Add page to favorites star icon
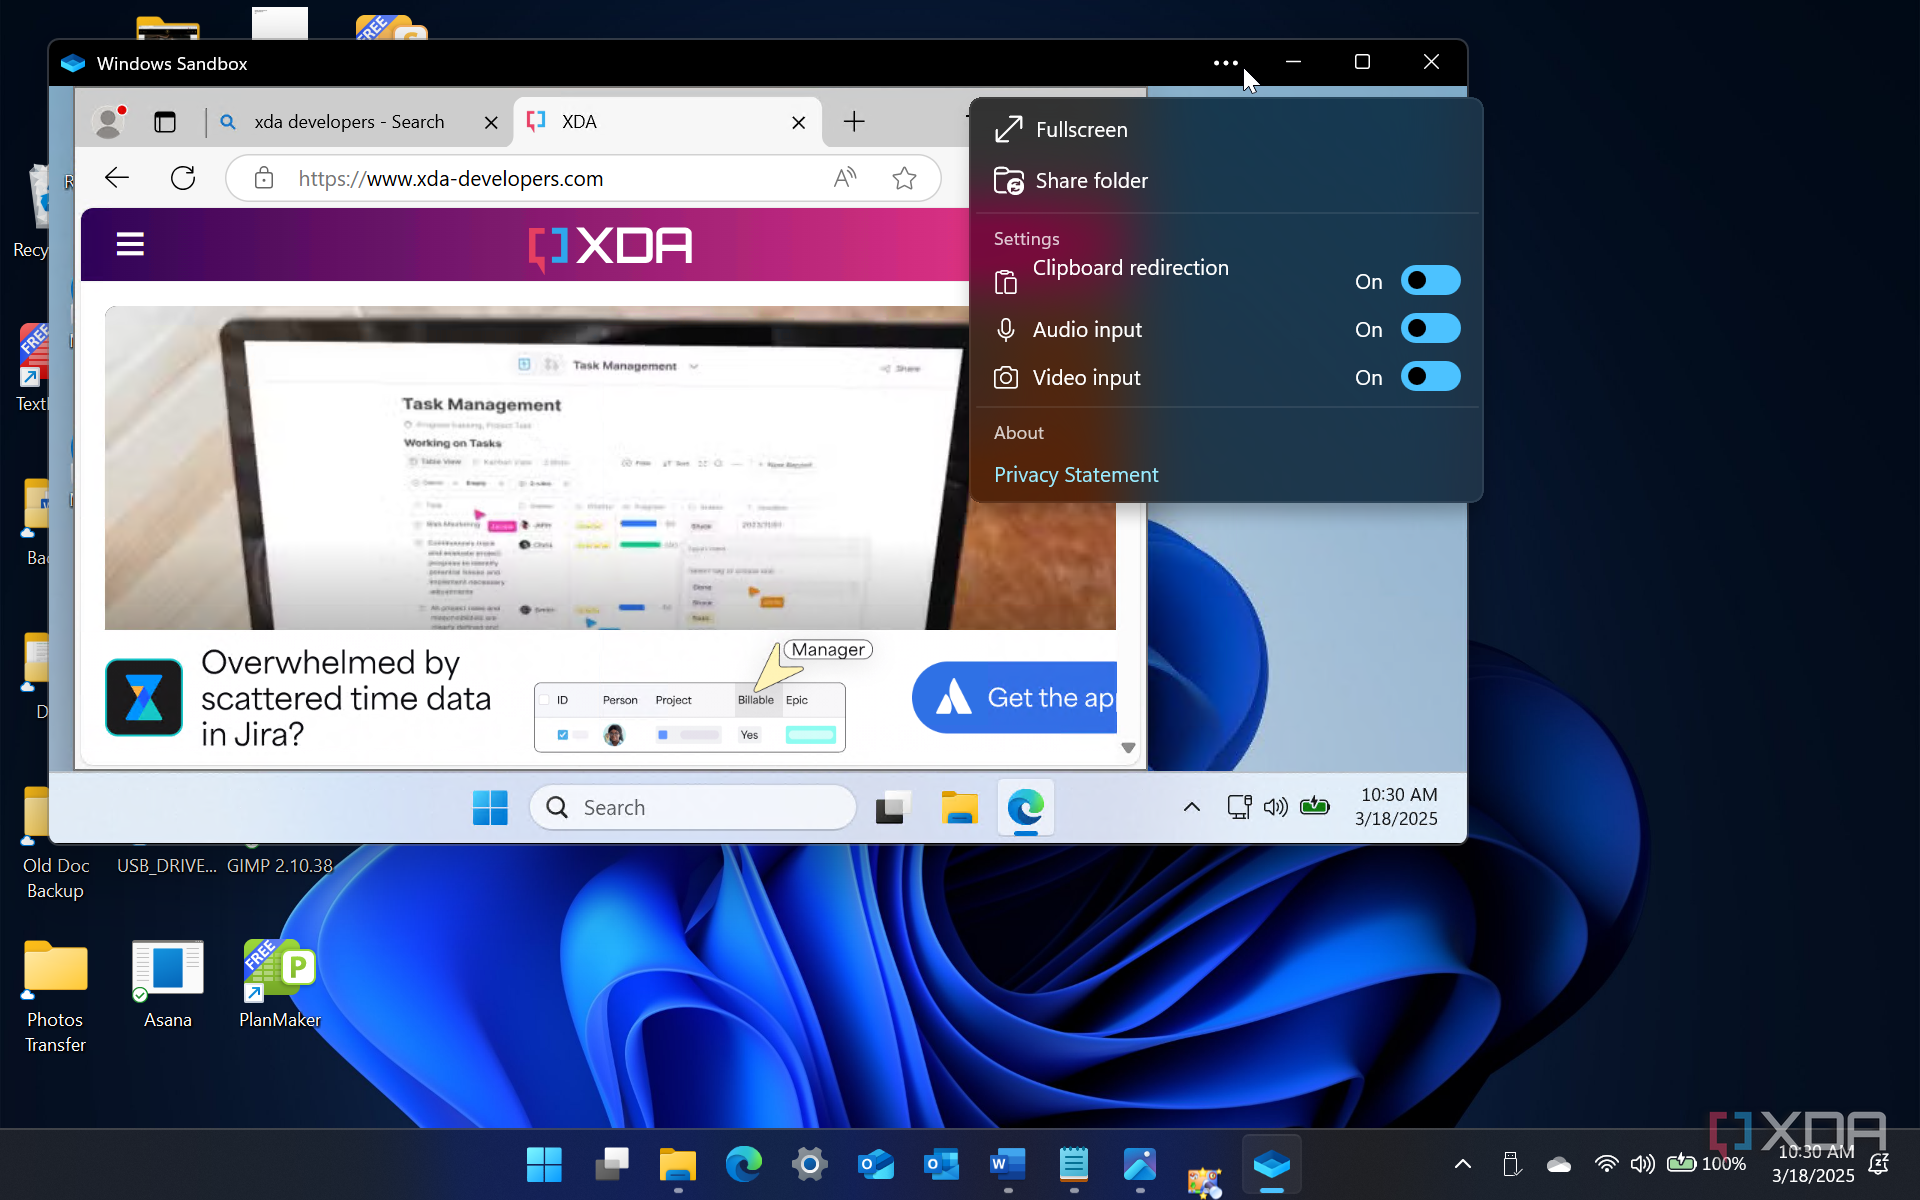The image size is (1920, 1200). 905,178
